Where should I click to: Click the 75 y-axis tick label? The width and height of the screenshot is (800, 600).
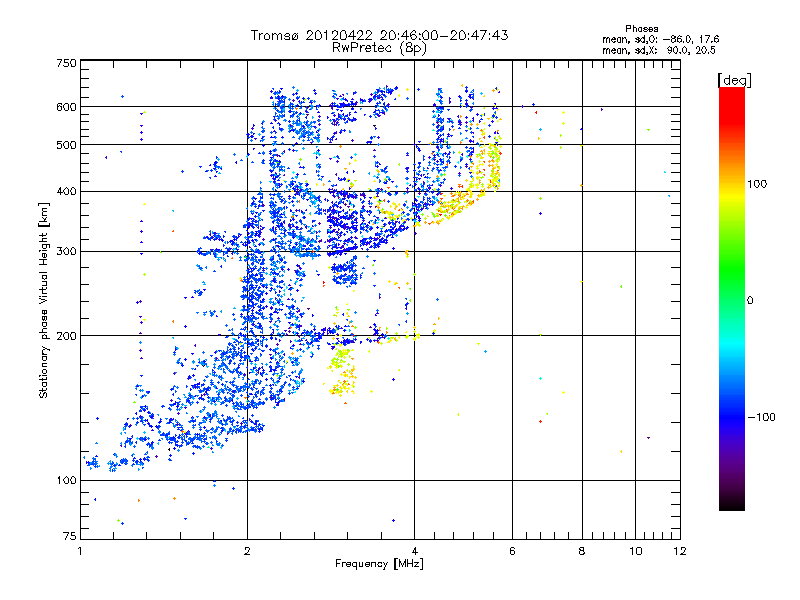70,536
